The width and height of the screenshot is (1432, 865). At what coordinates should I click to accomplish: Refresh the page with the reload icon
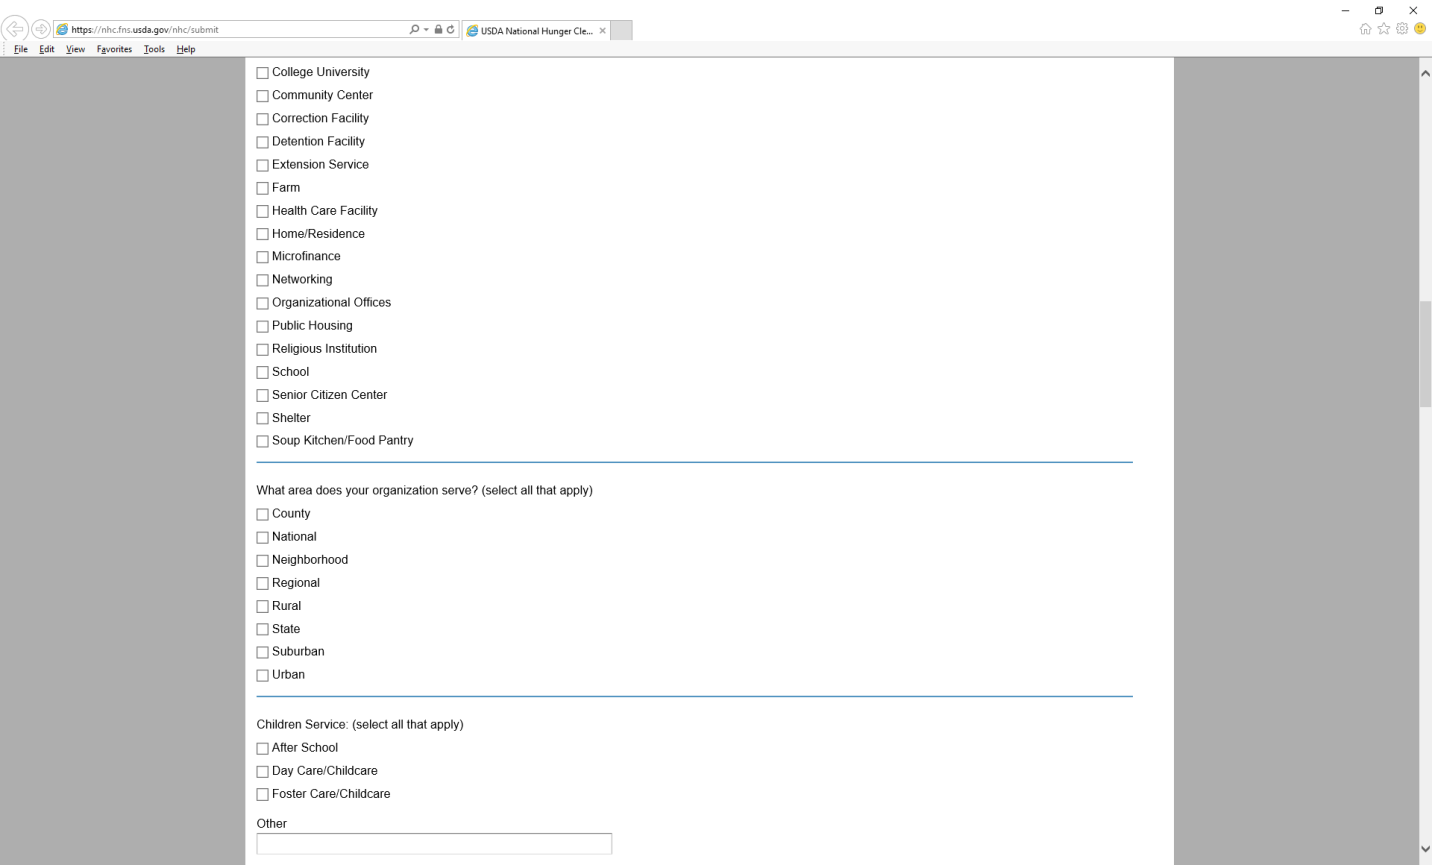click(451, 30)
